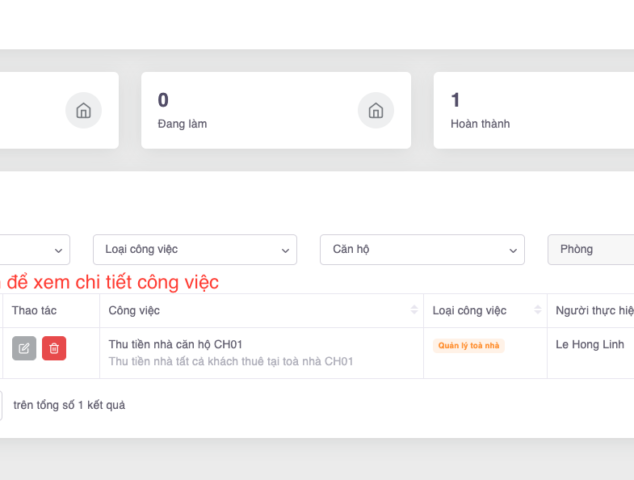Click the home icon in the leftmost card
Viewport: 634px width, 480px height.
click(84, 110)
